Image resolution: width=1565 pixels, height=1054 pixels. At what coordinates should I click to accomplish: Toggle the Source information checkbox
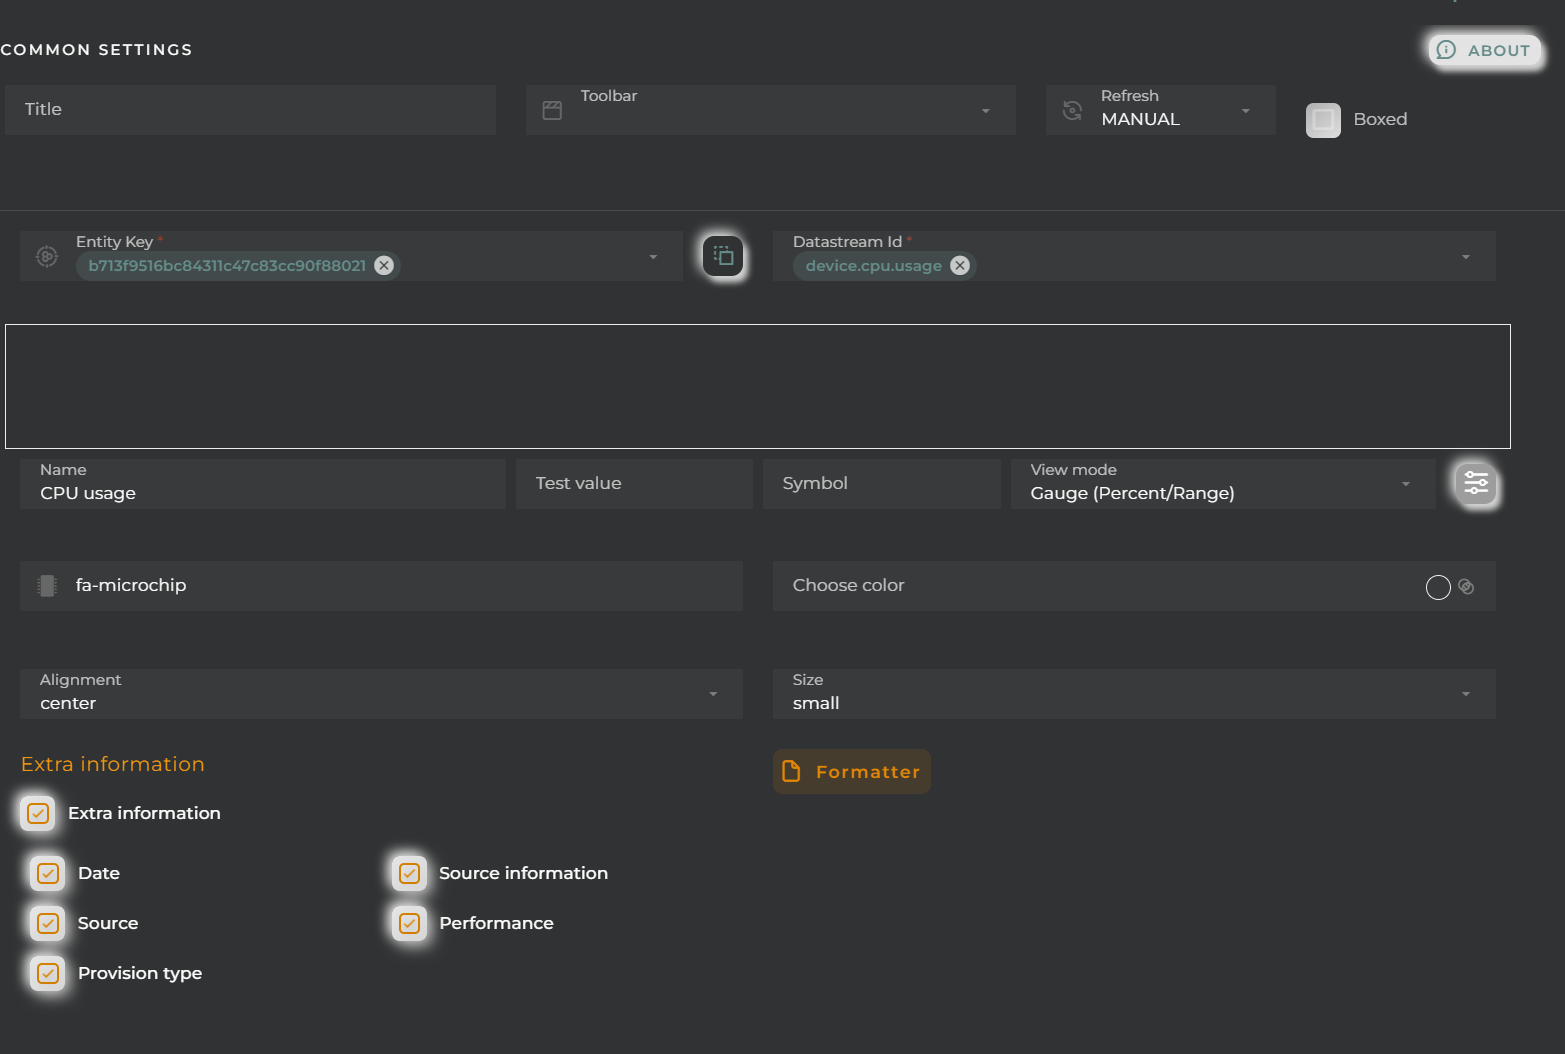point(409,873)
